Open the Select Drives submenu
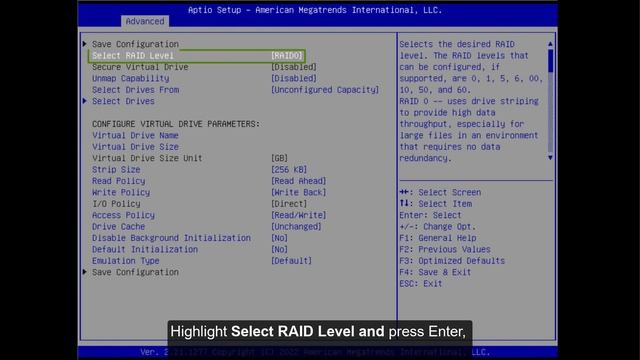640x360 pixels. pyautogui.click(x=123, y=101)
